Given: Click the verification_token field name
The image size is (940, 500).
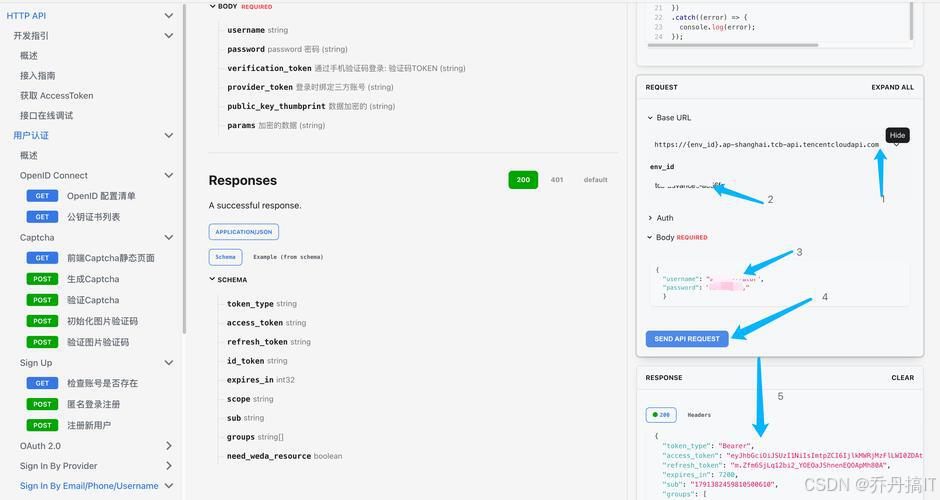Looking at the screenshot, I should (x=269, y=68).
